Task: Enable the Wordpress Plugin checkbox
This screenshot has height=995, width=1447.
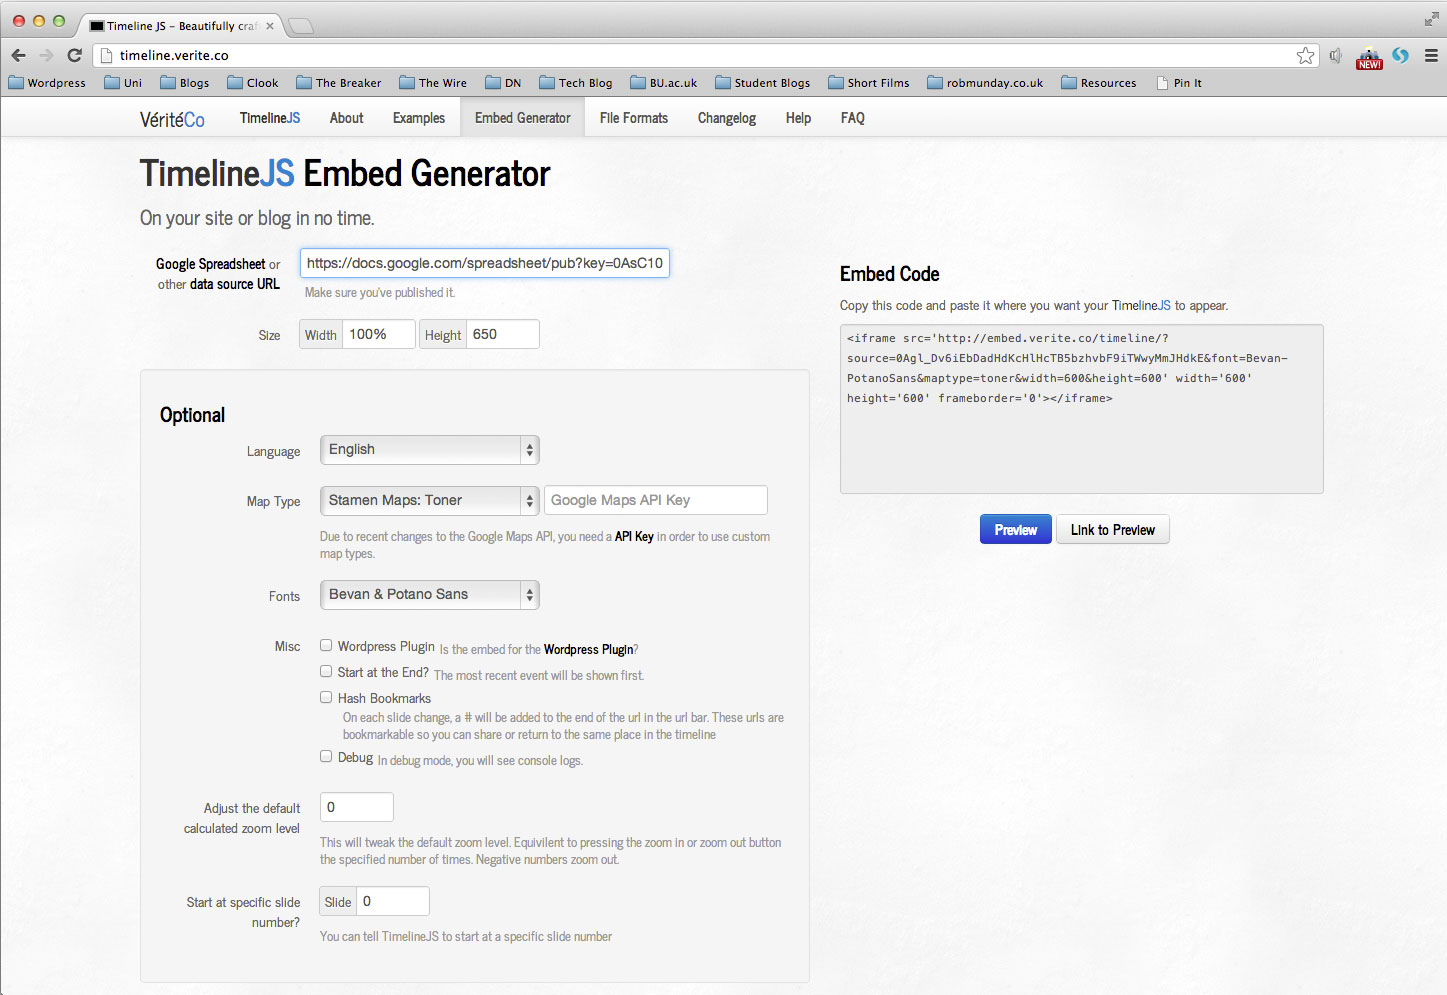Action: (x=326, y=646)
